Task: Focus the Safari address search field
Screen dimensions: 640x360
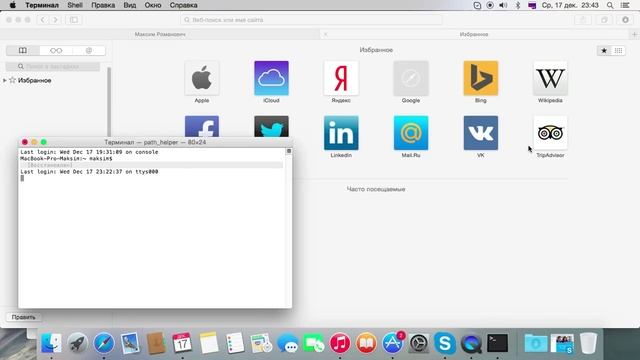Action: 311,20
